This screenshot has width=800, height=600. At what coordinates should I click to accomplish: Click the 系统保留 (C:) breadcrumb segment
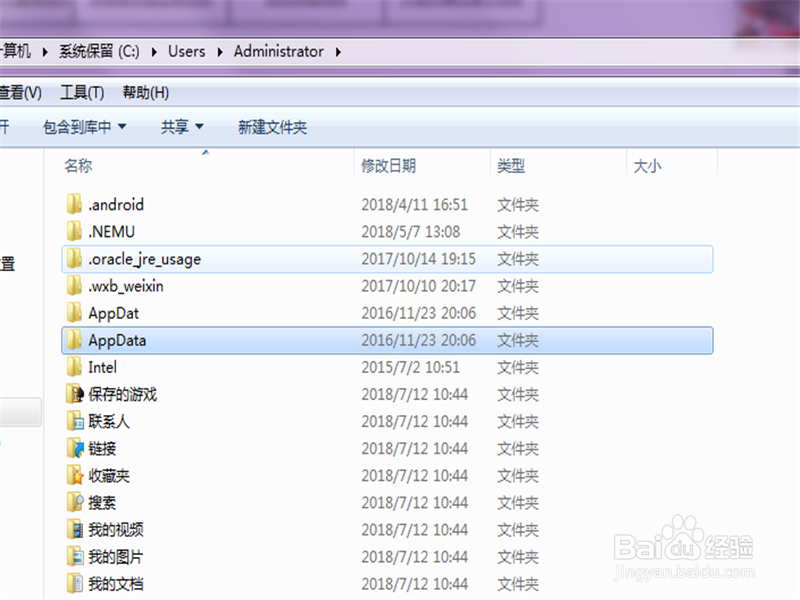click(99, 52)
